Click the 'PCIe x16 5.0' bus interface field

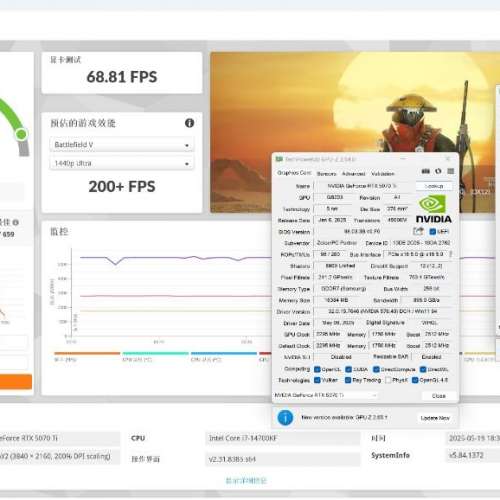(415, 254)
